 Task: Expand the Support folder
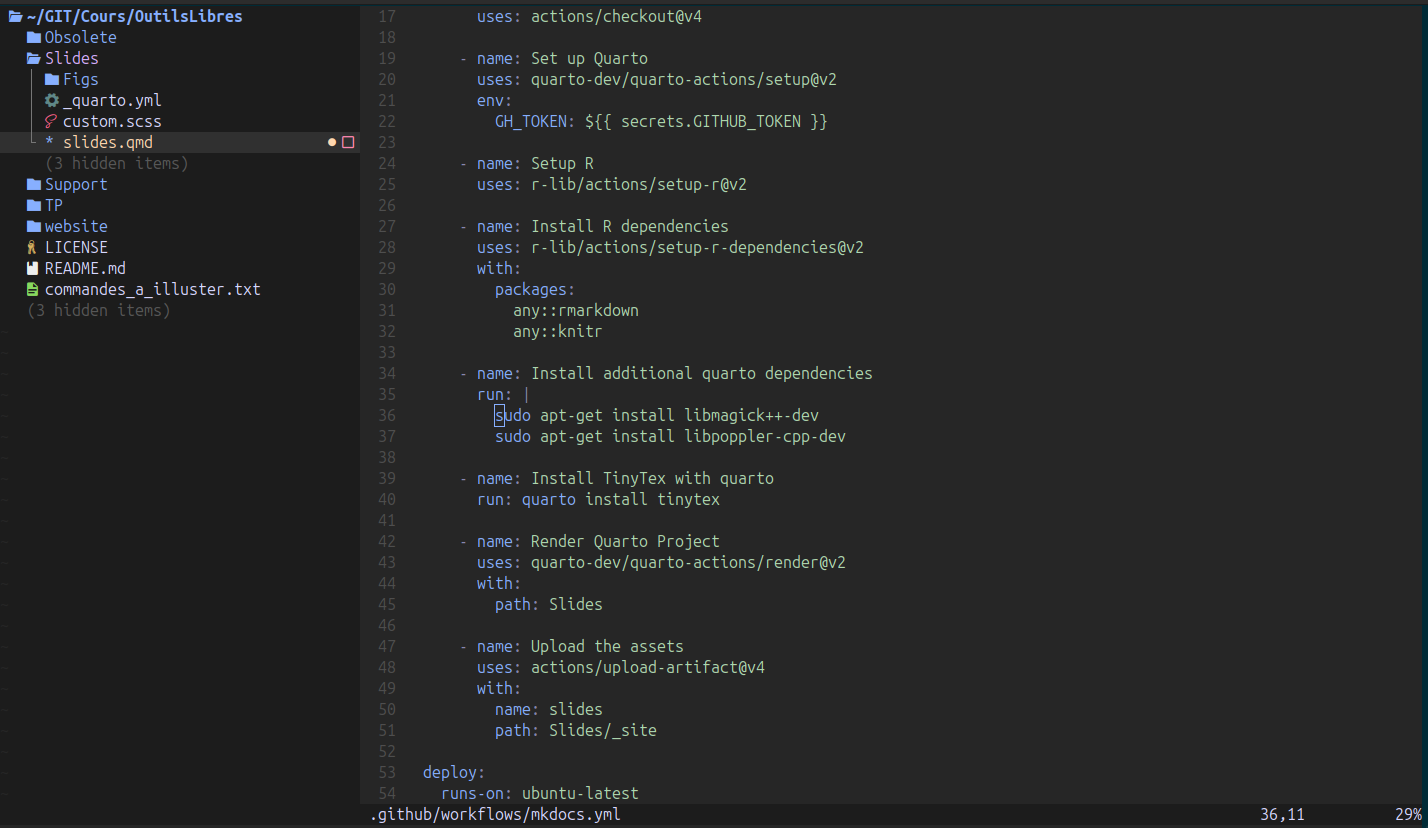(x=75, y=185)
